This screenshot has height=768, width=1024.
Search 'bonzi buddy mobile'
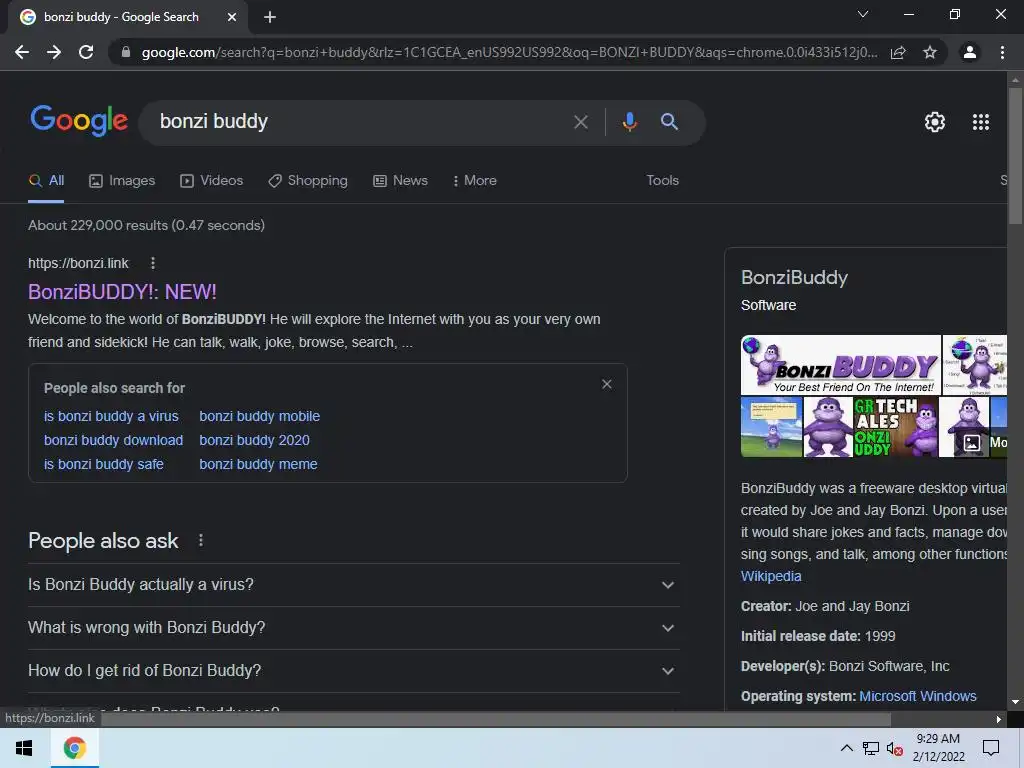259,416
